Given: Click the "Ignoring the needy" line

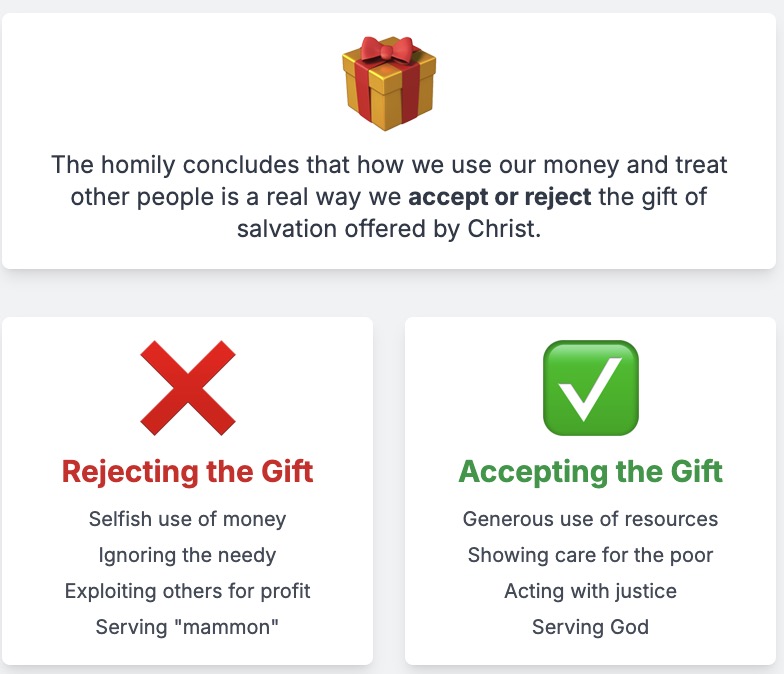Looking at the screenshot, I should pos(188,555).
